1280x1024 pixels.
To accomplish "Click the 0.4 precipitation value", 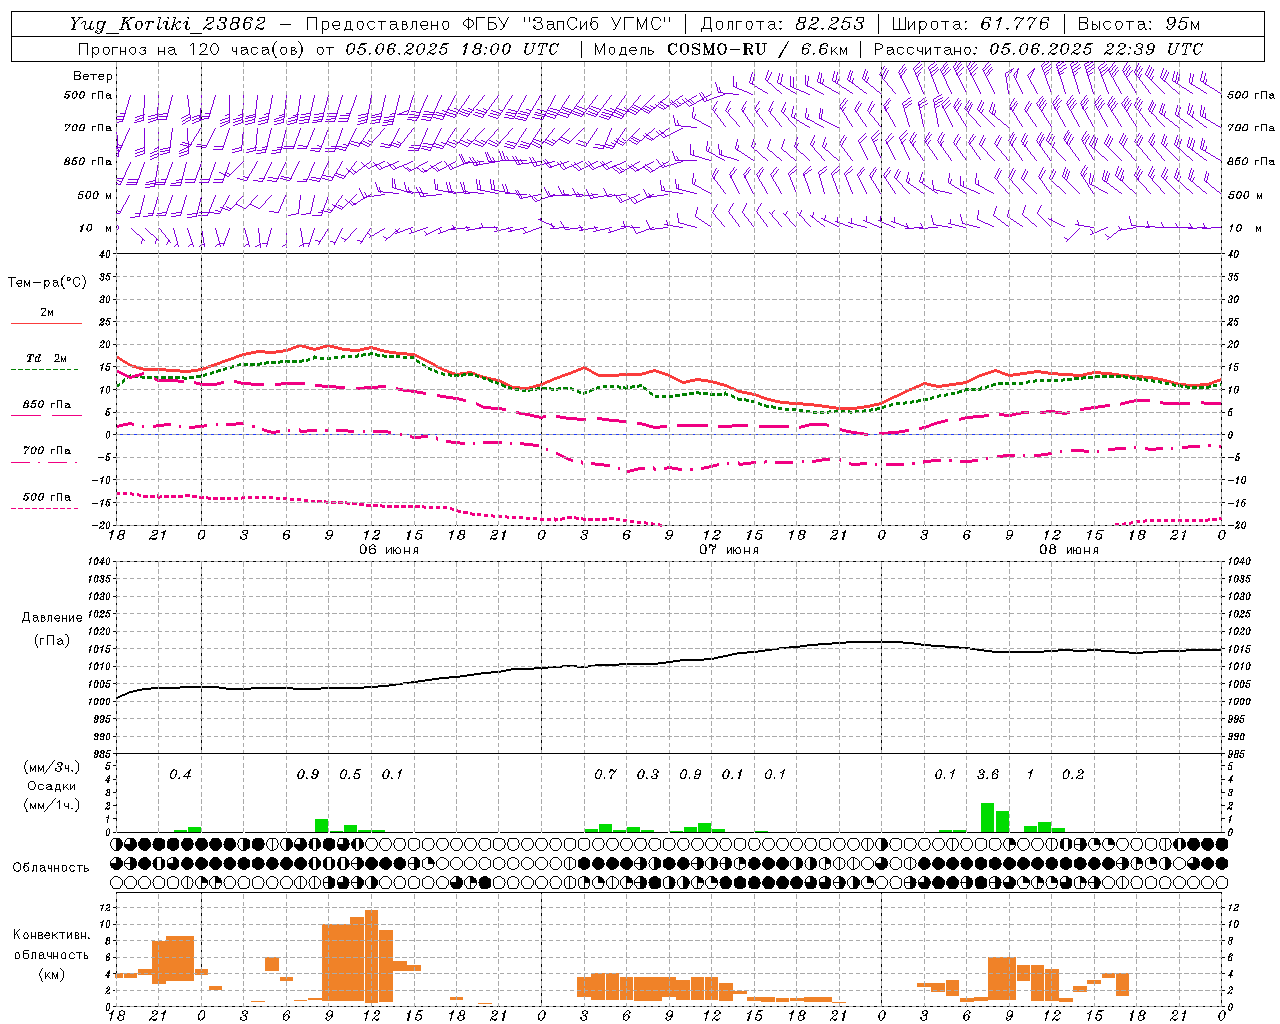I will pyautogui.click(x=180, y=774).
